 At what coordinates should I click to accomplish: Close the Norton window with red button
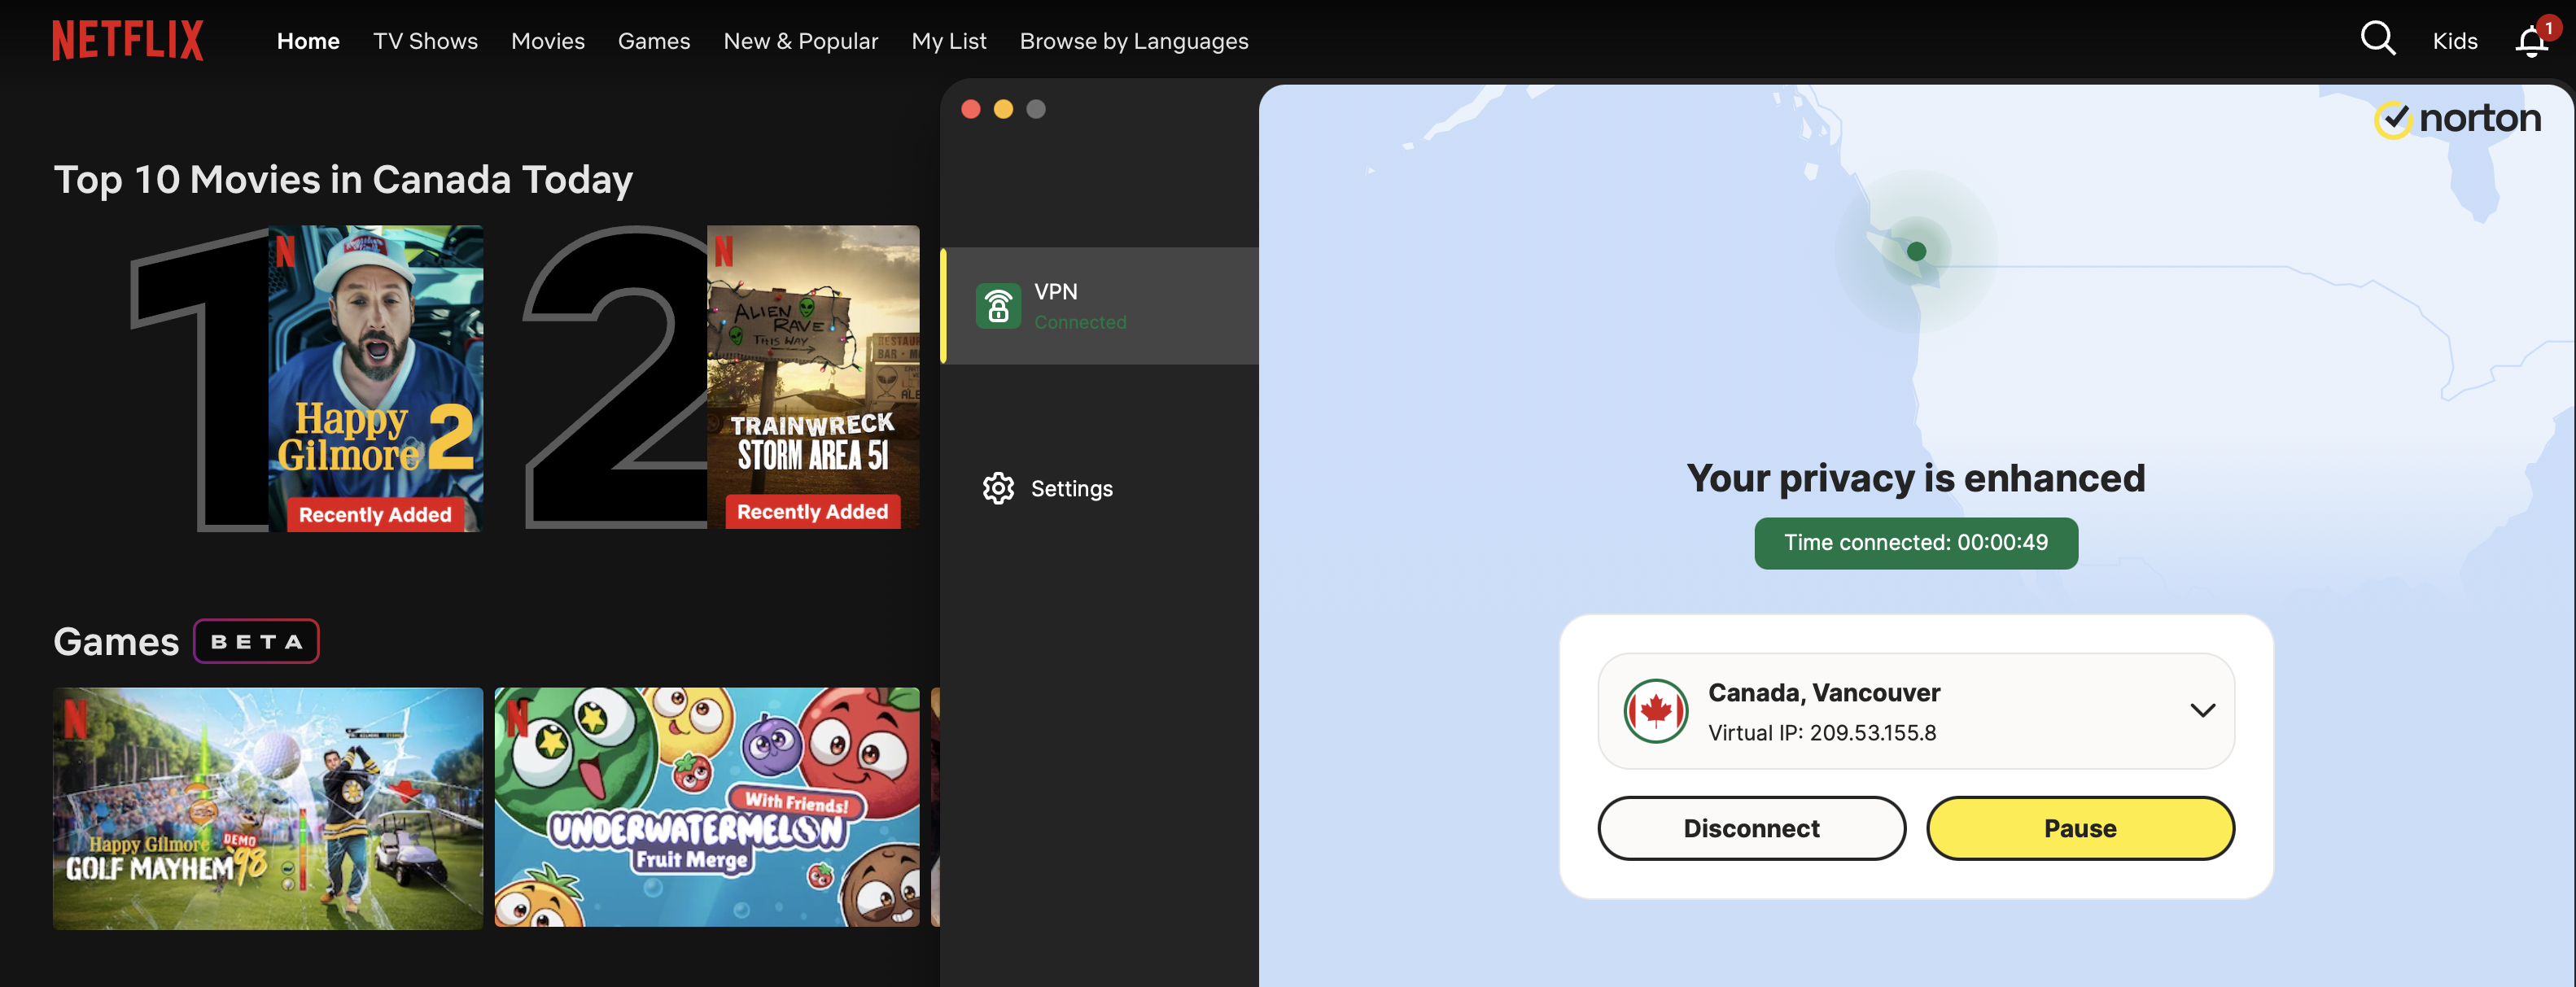coord(970,109)
